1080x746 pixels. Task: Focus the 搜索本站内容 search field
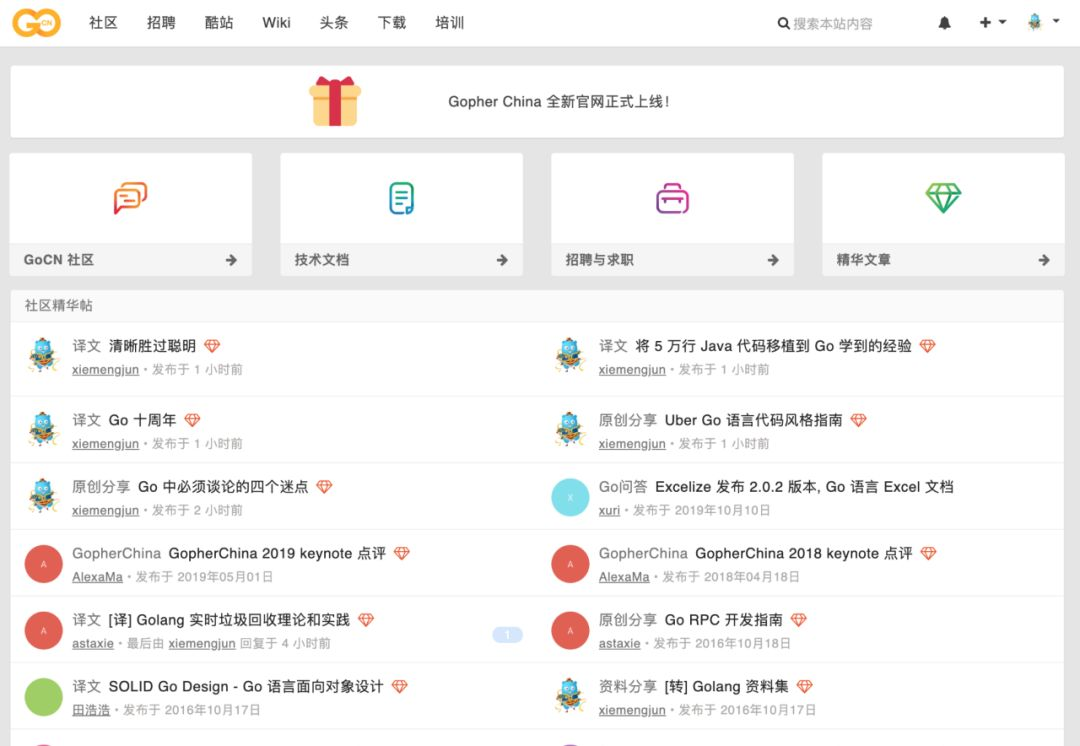point(833,23)
